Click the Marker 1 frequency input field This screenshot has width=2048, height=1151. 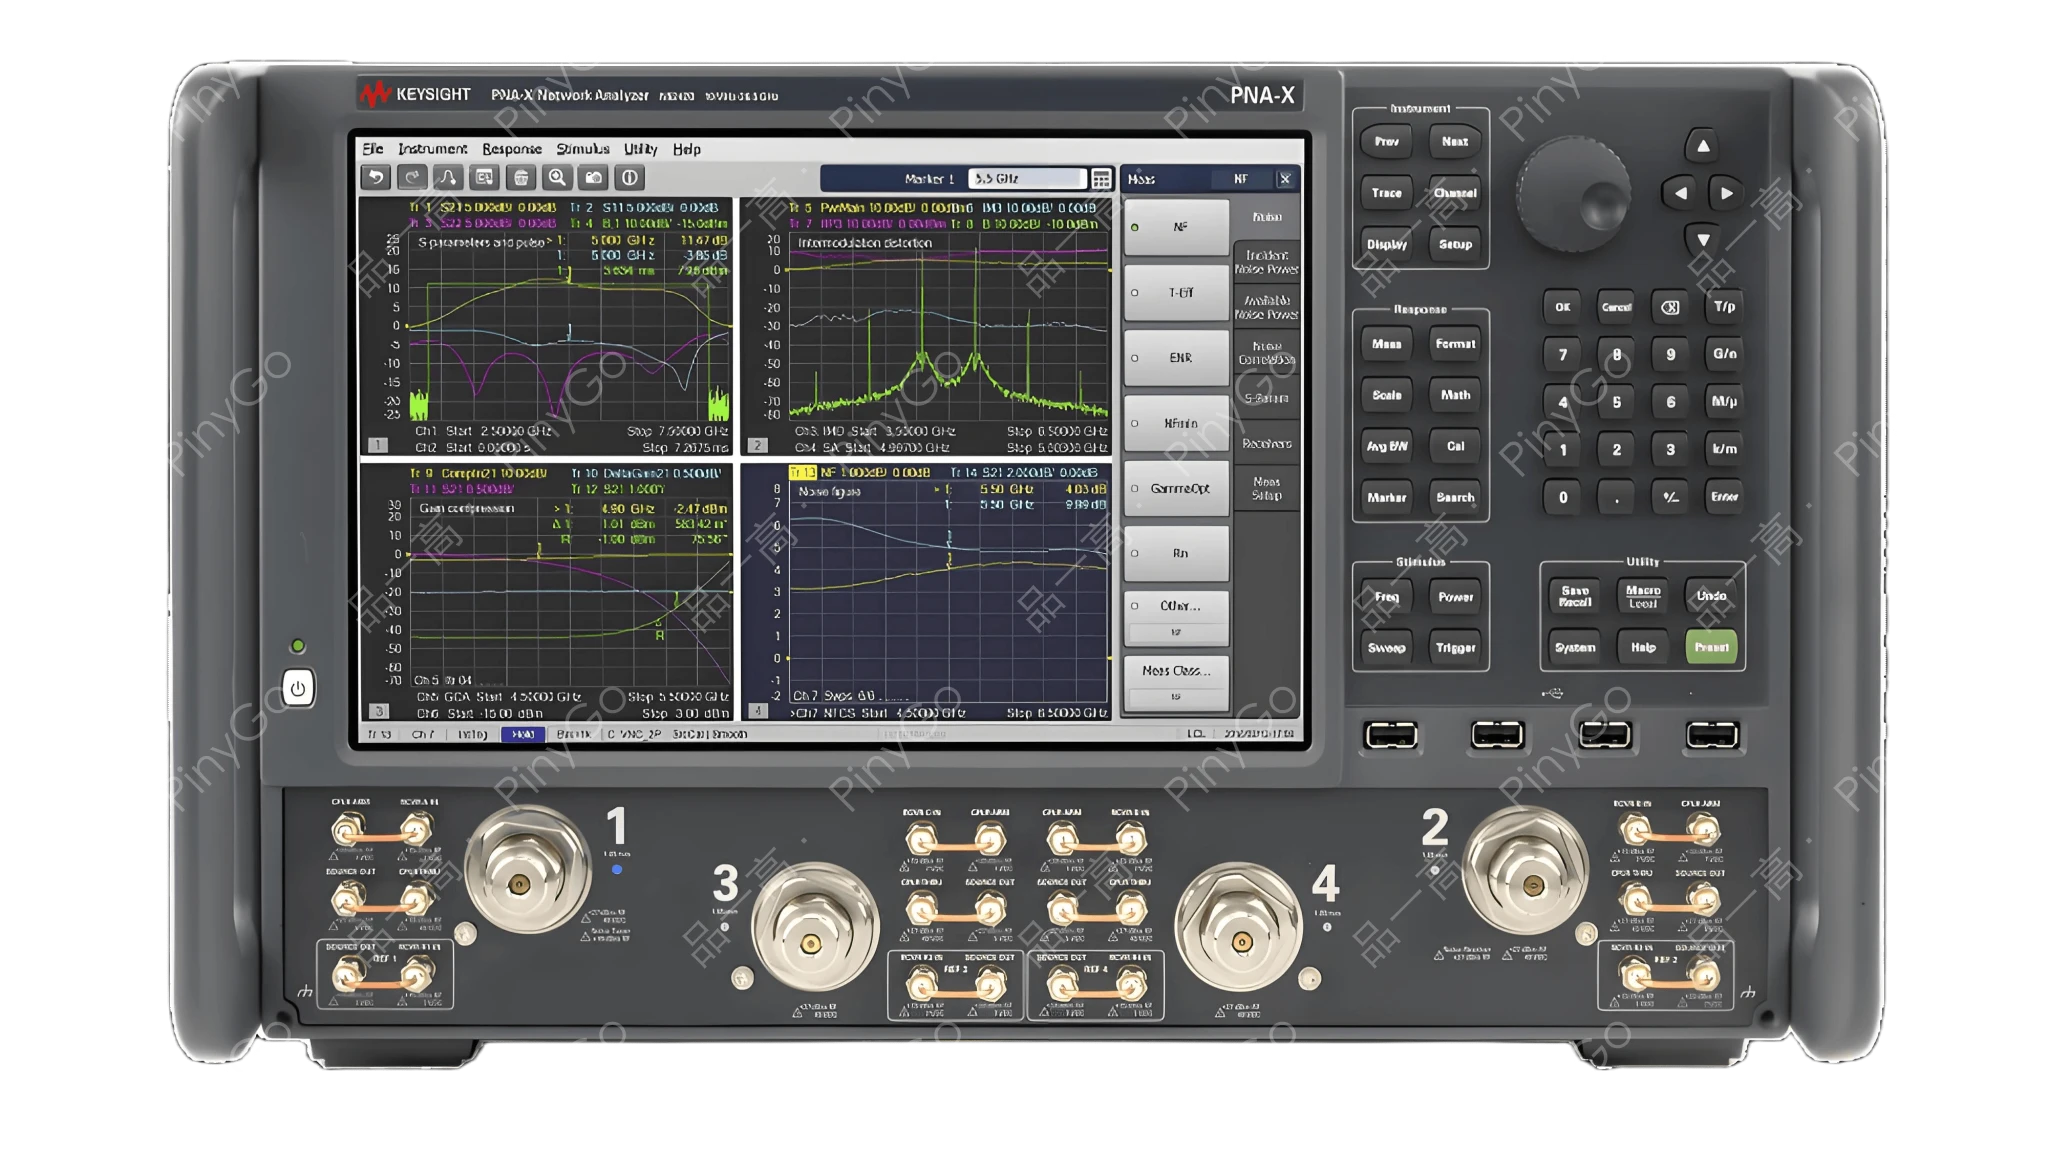[1026, 179]
